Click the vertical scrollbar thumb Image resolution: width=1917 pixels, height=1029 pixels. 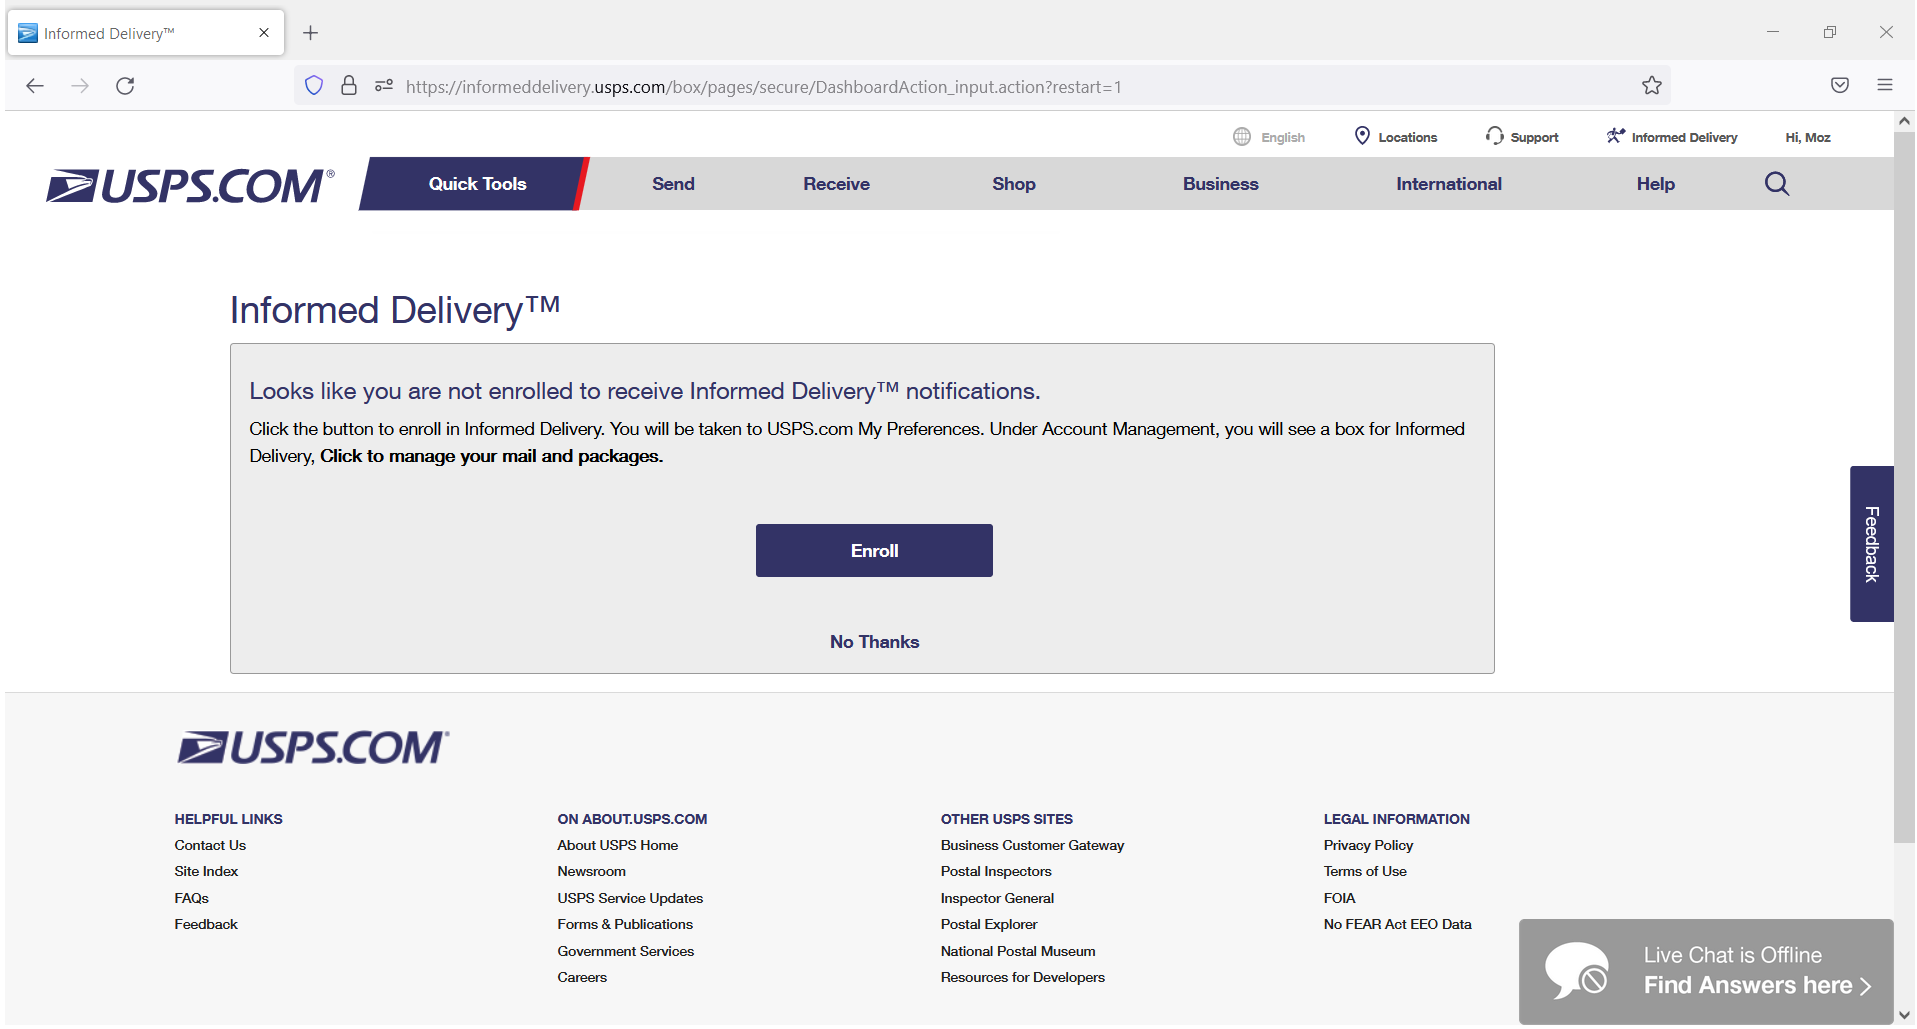tap(1904, 487)
